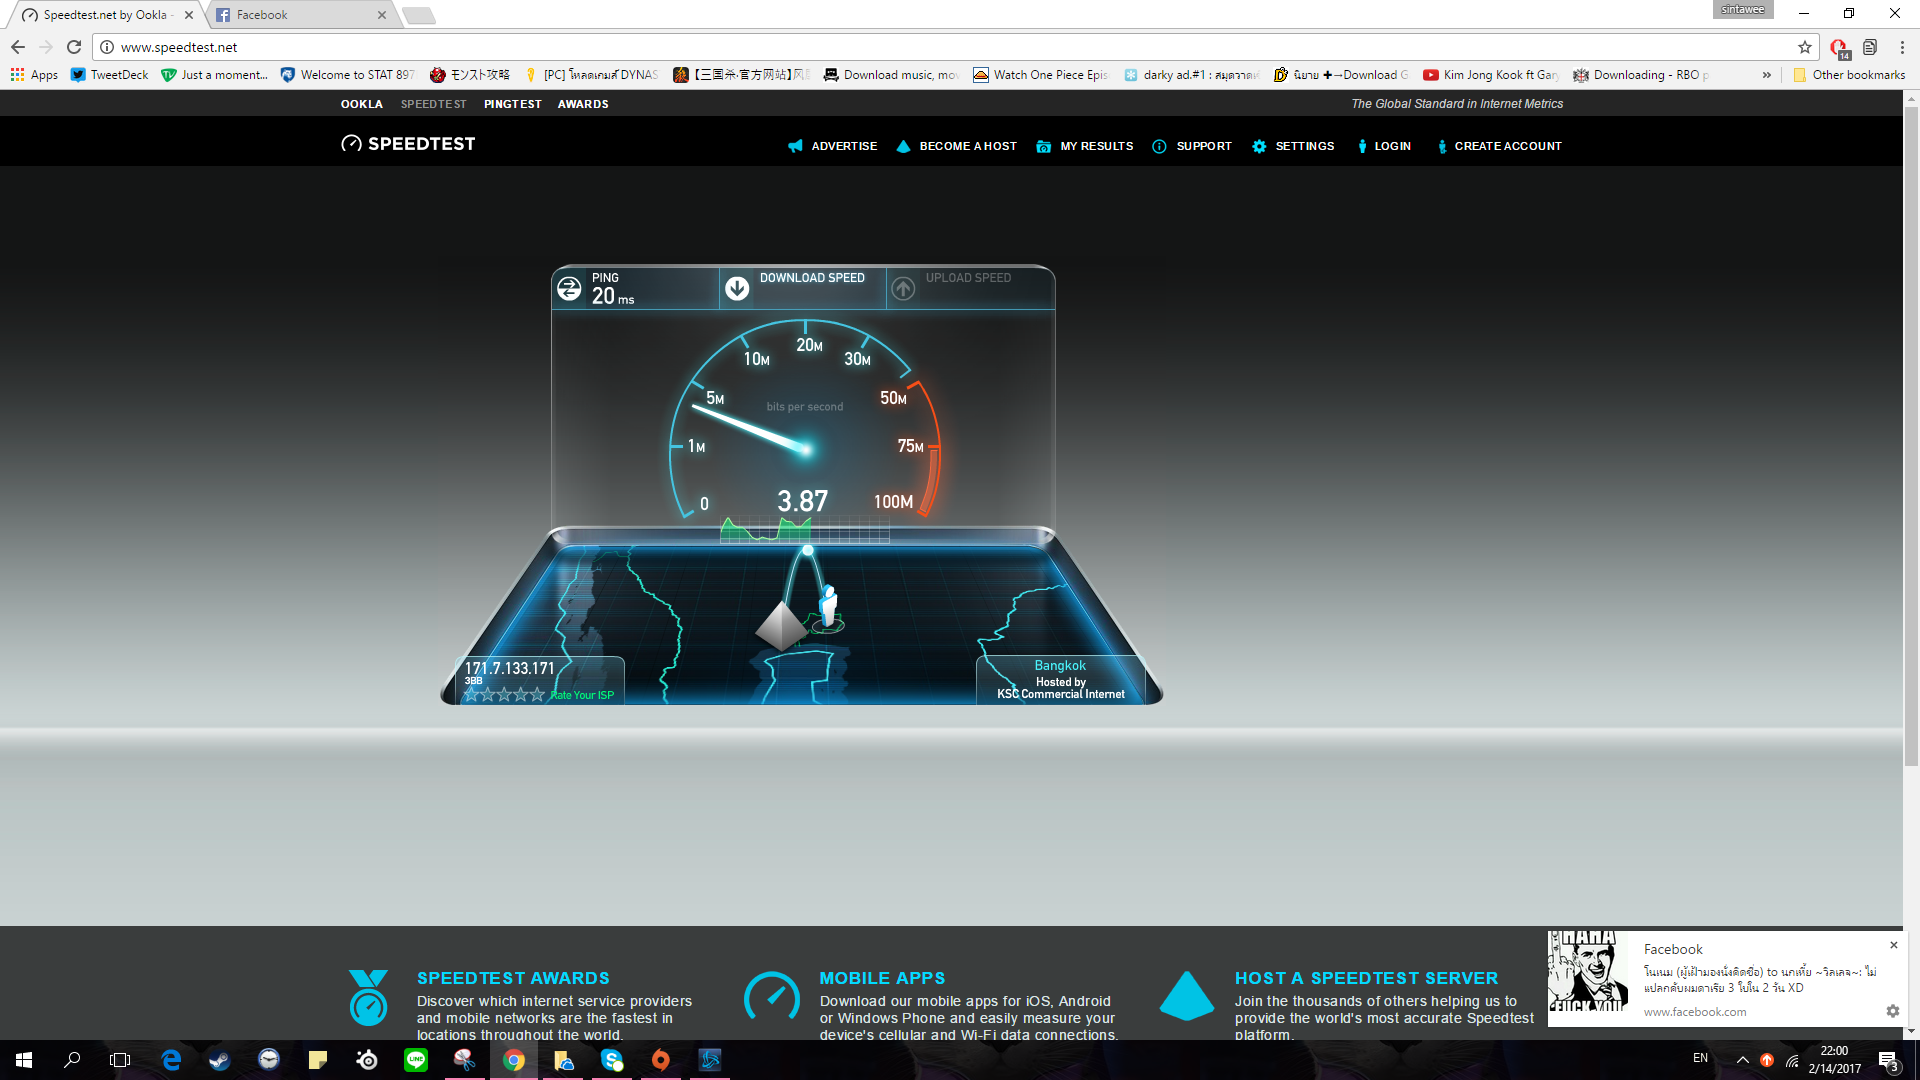Click the Ping section icon
The width and height of the screenshot is (1920, 1080).
tap(569, 288)
